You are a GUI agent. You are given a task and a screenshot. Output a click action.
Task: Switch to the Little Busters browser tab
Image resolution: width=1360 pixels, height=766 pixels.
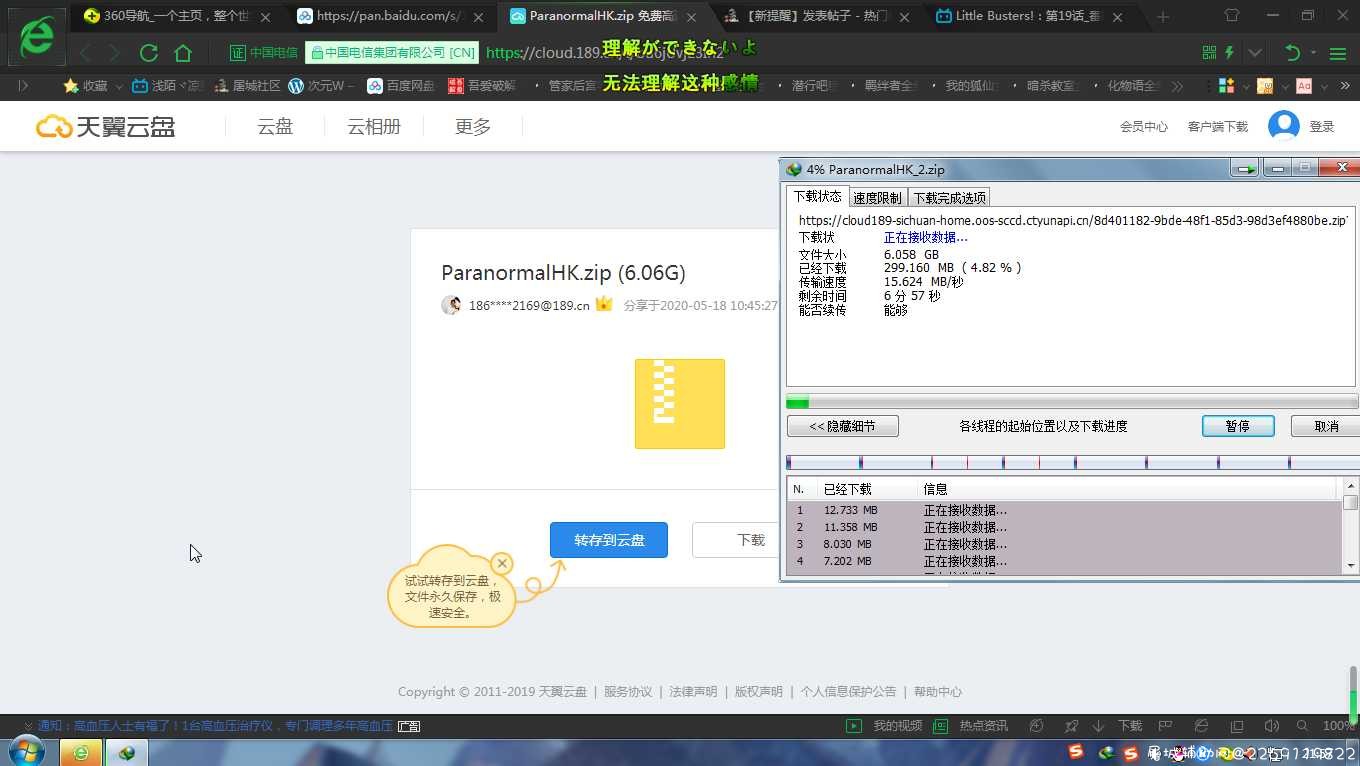[1029, 16]
